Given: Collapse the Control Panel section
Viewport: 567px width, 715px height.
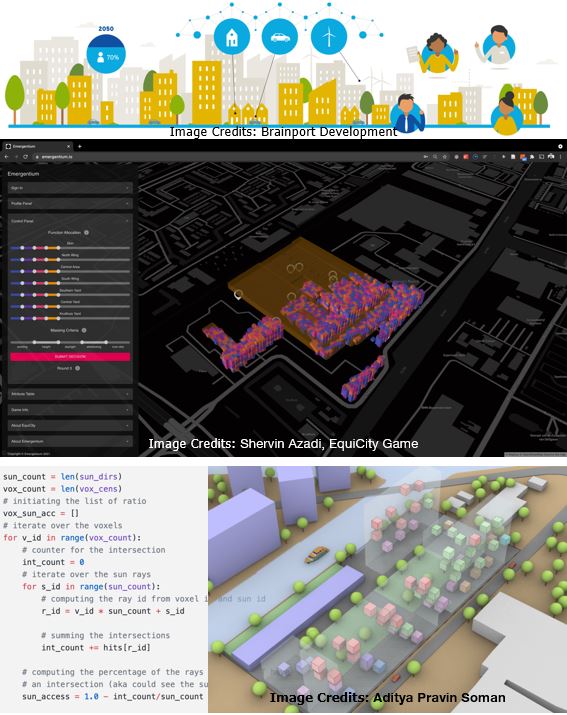Looking at the screenshot, I should pyautogui.click(x=70, y=221).
